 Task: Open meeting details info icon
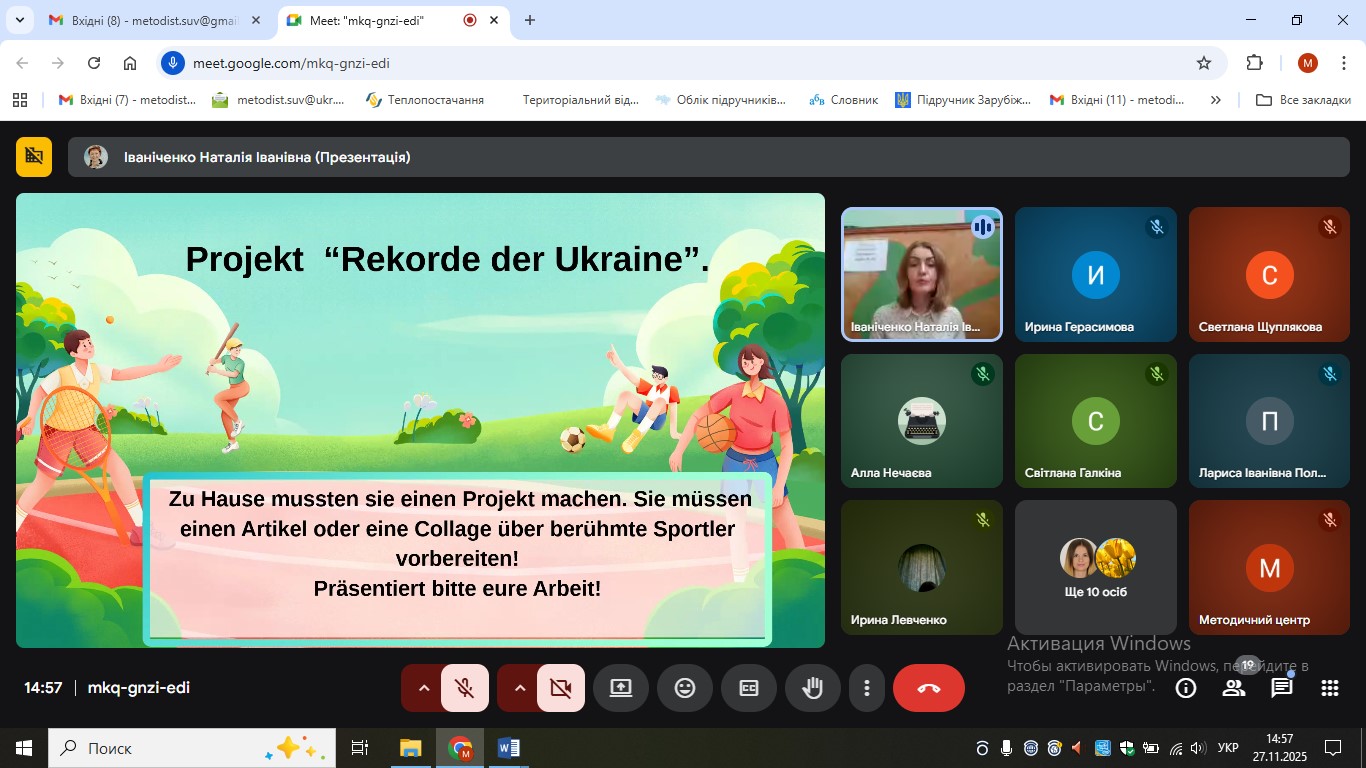(x=1186, y=688)
